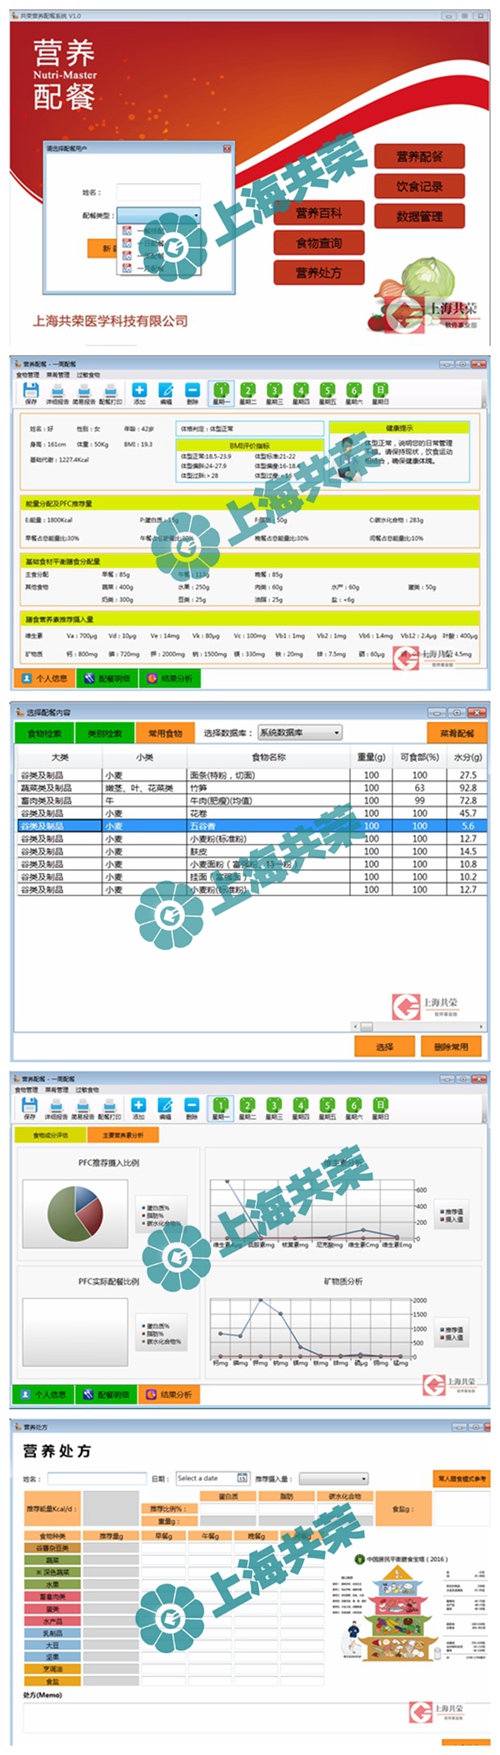Click the 配餐打印 printer icon above the 健康提示 panel
The height and width of the screenshot is (1755, 500).
pos(111,391)
